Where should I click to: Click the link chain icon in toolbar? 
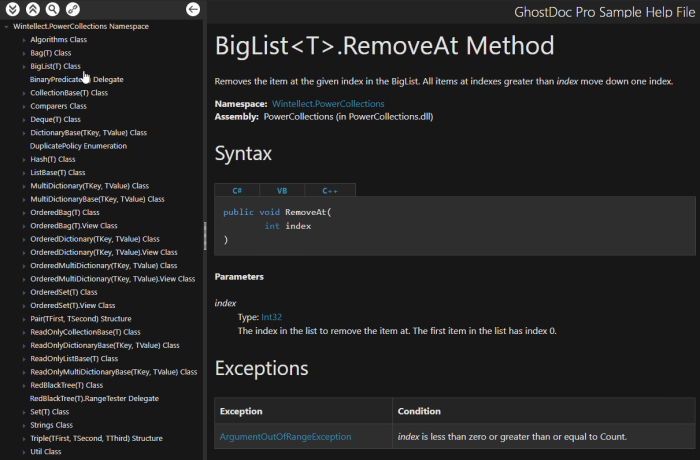pos(73,9)
